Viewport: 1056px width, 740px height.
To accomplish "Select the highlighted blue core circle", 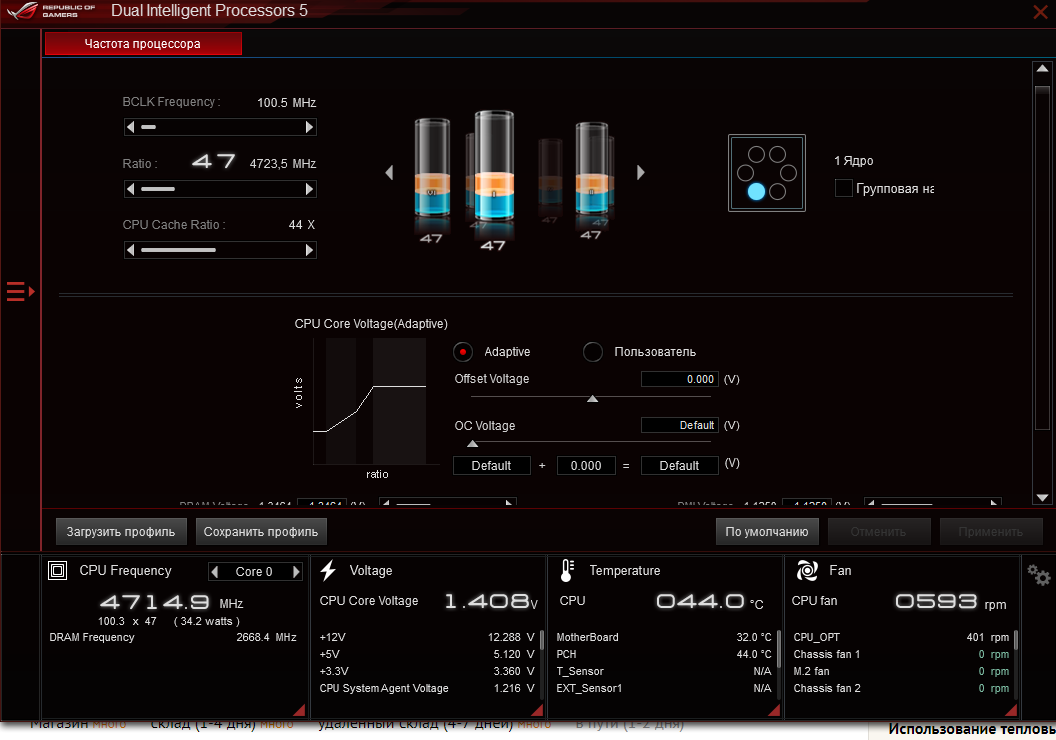I will (x=756, y=192).
